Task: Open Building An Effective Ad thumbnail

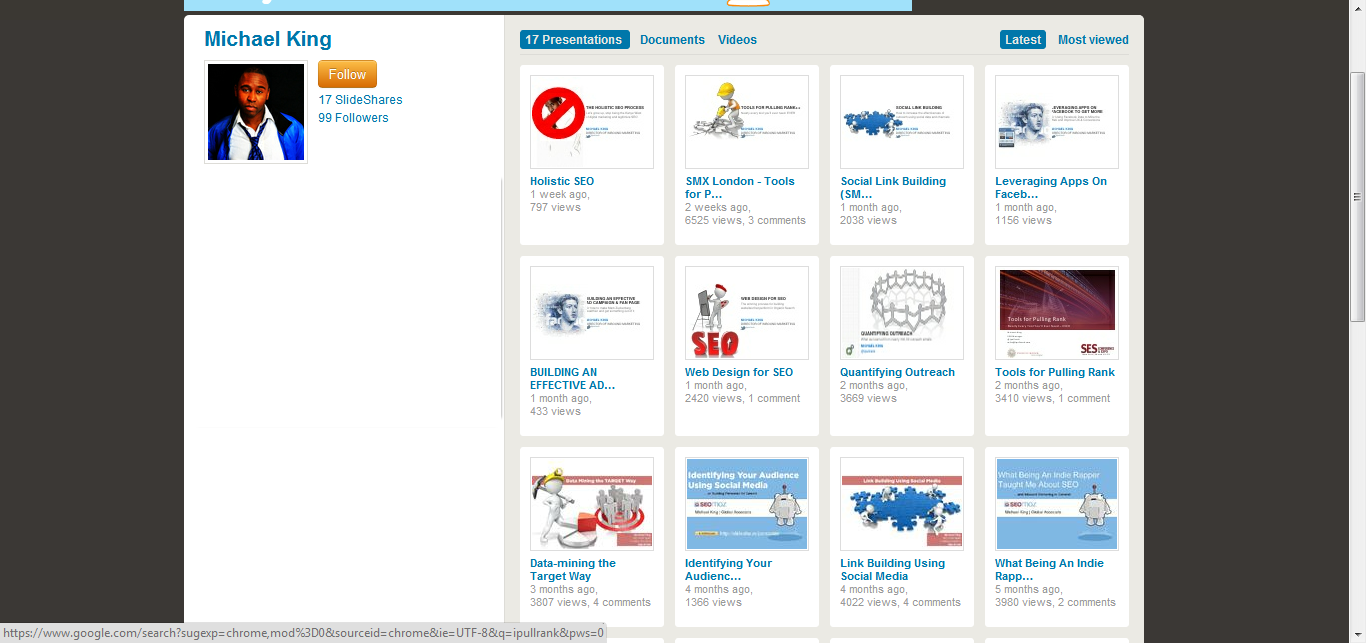Action: click(x=592, y=313)
